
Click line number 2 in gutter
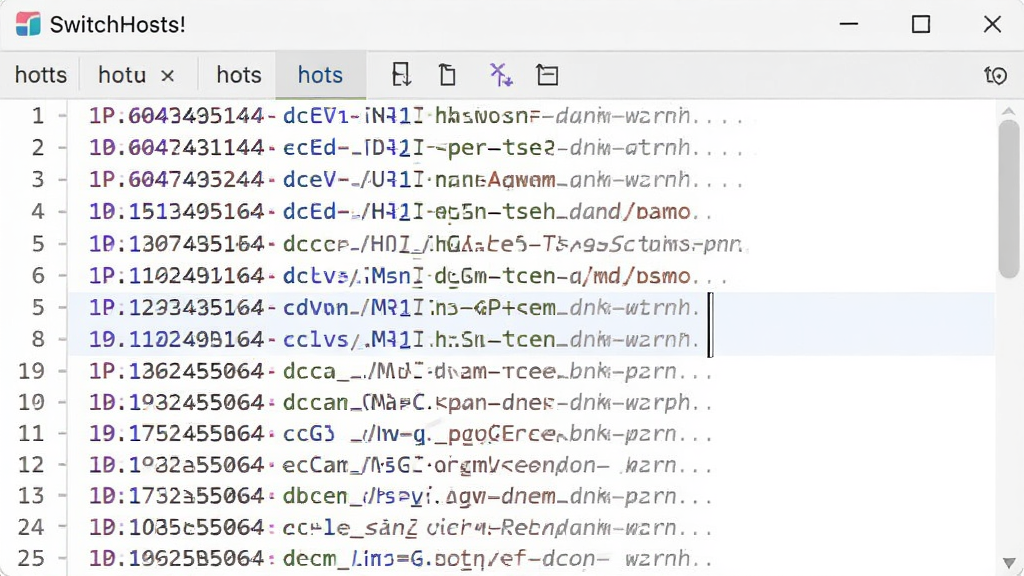(x=38, y=148)
